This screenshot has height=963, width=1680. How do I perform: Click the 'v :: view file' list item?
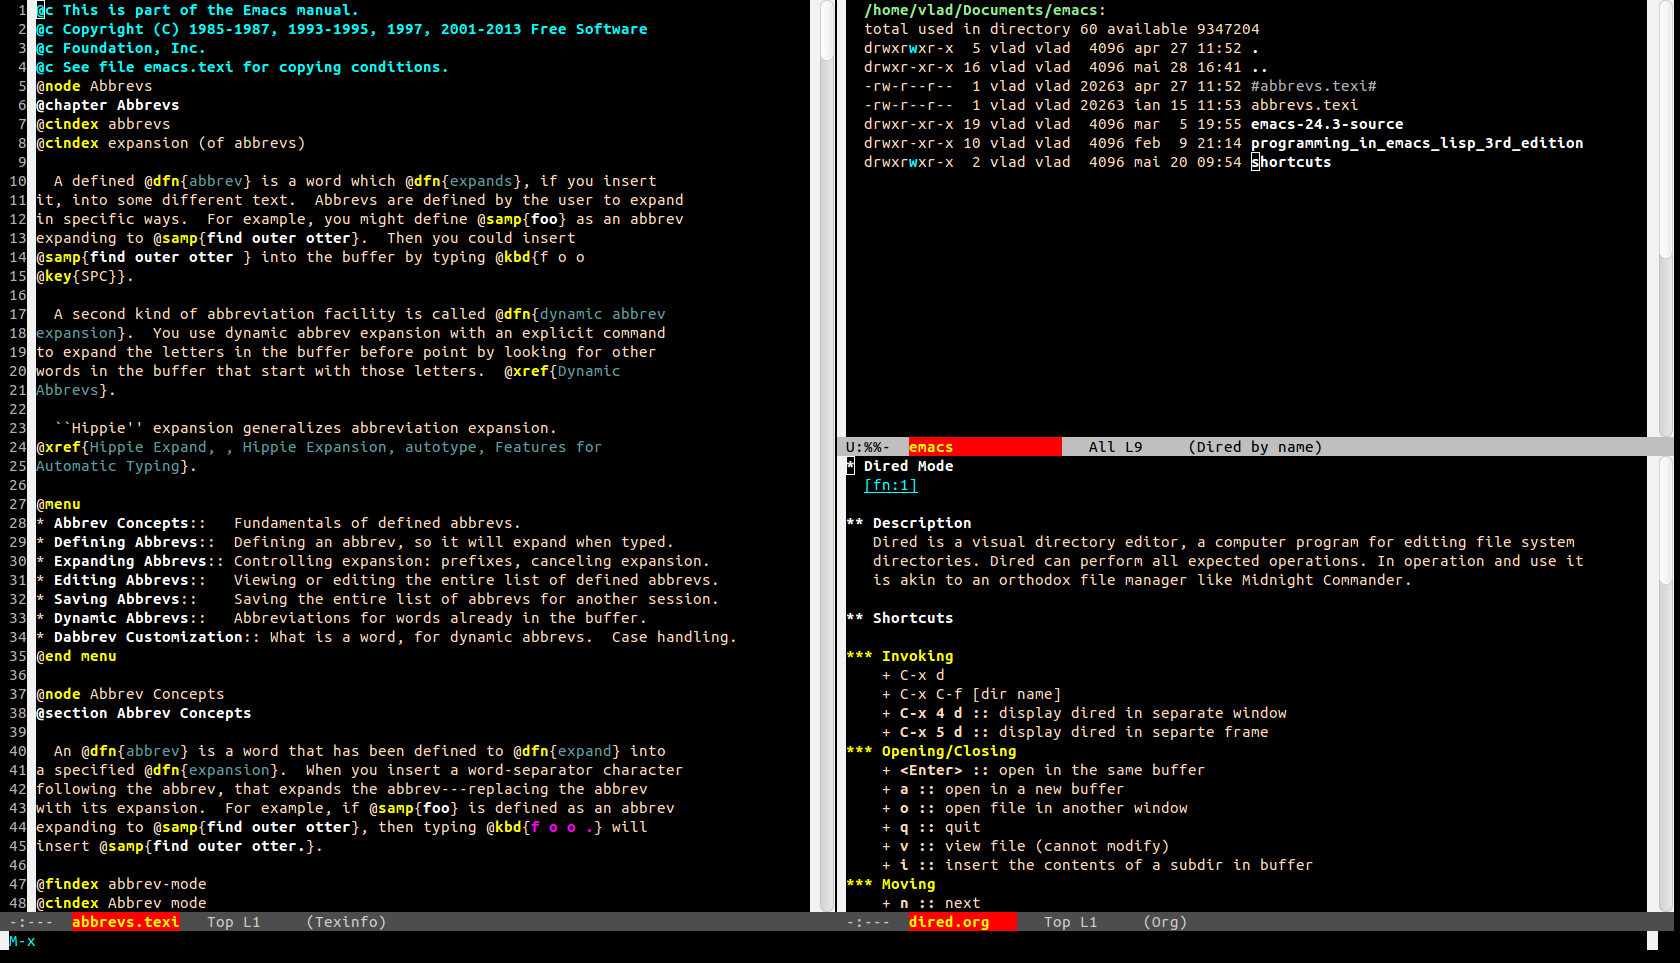(x=1026, y=846)
